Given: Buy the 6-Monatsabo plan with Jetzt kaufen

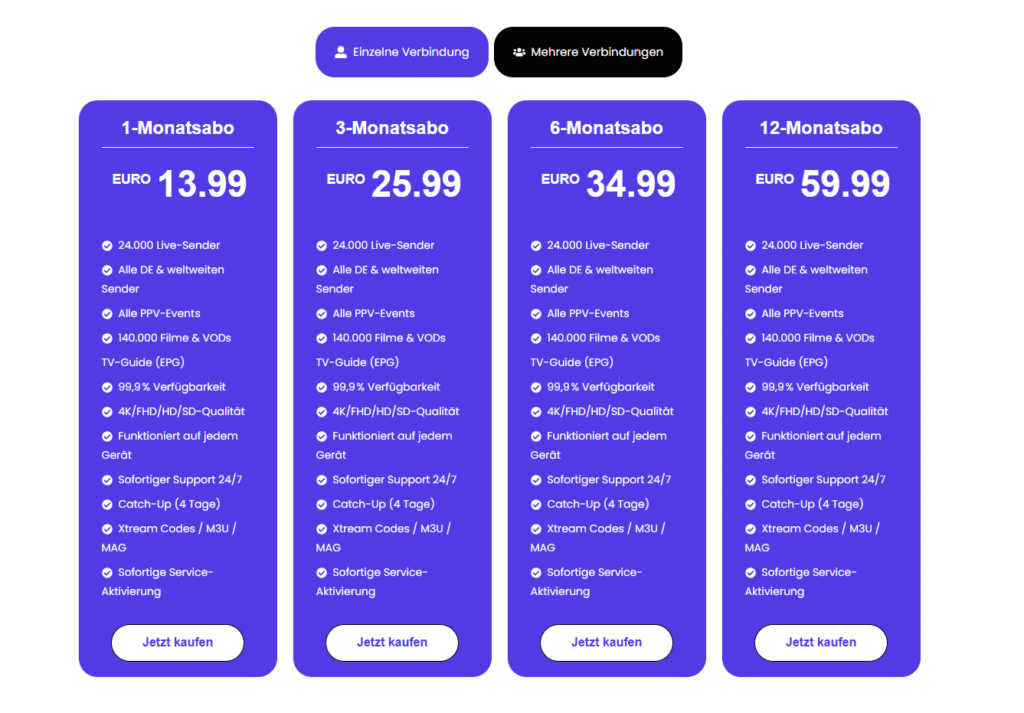Looking at the screenshot, I should point(606,642).
